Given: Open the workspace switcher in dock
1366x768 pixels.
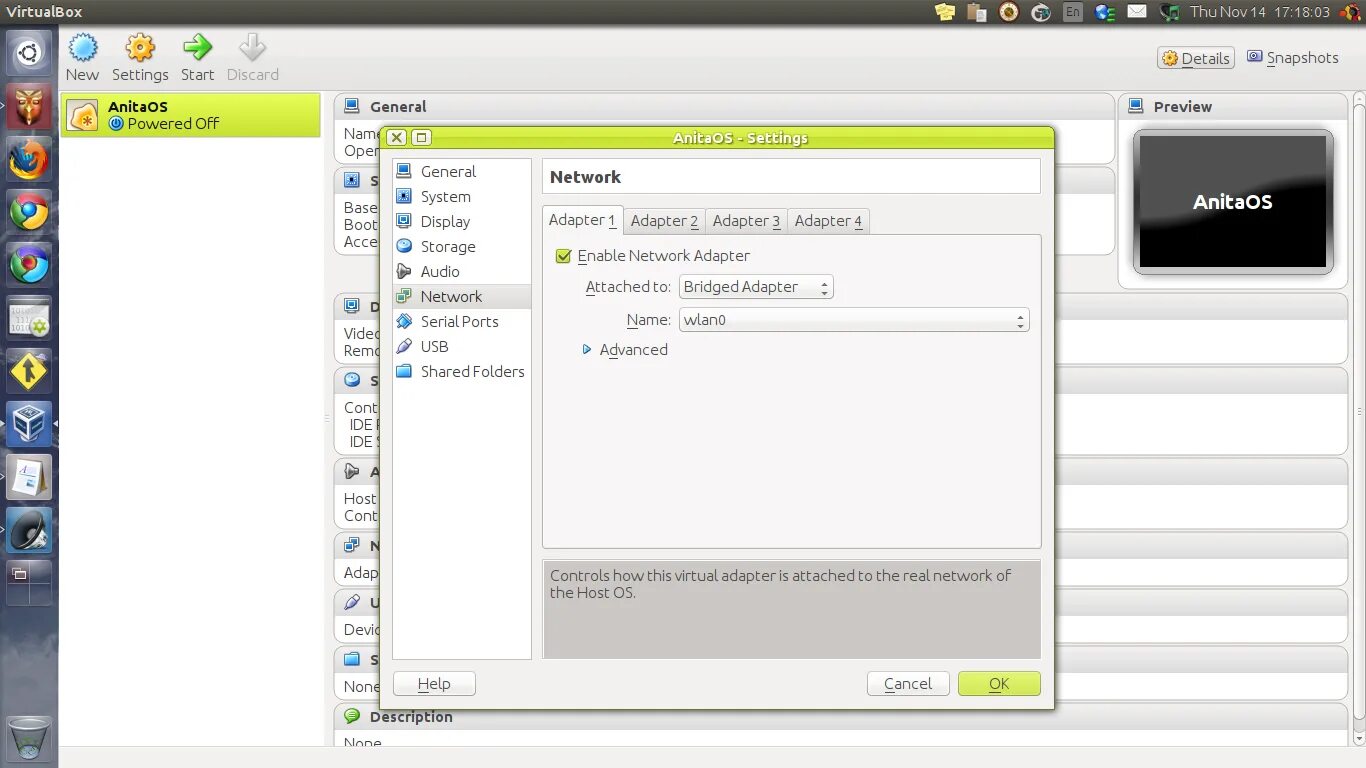Looking at the screenshot, I should click(x=29, y=582).
